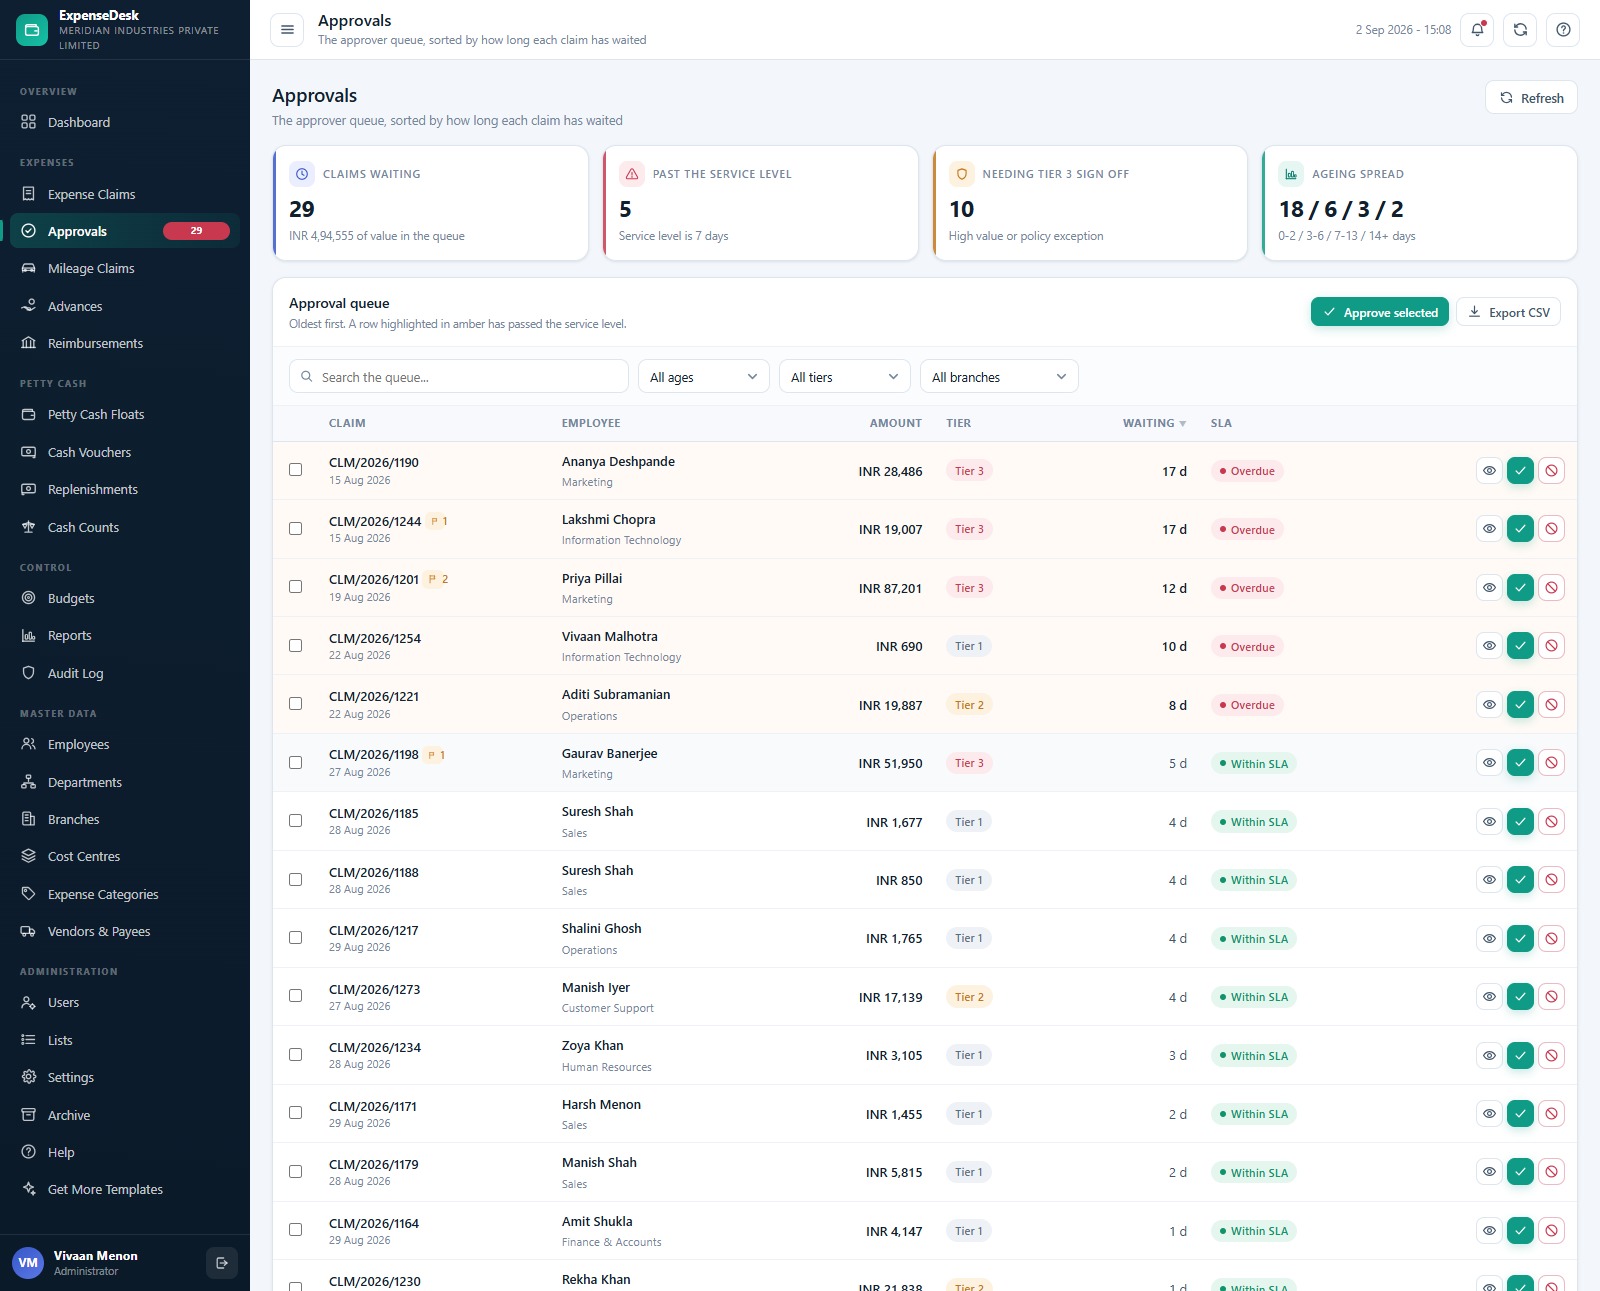Expand the All branches dropdown
The height and width of the screenshot is (1291, 1600).
coord(999,377)
